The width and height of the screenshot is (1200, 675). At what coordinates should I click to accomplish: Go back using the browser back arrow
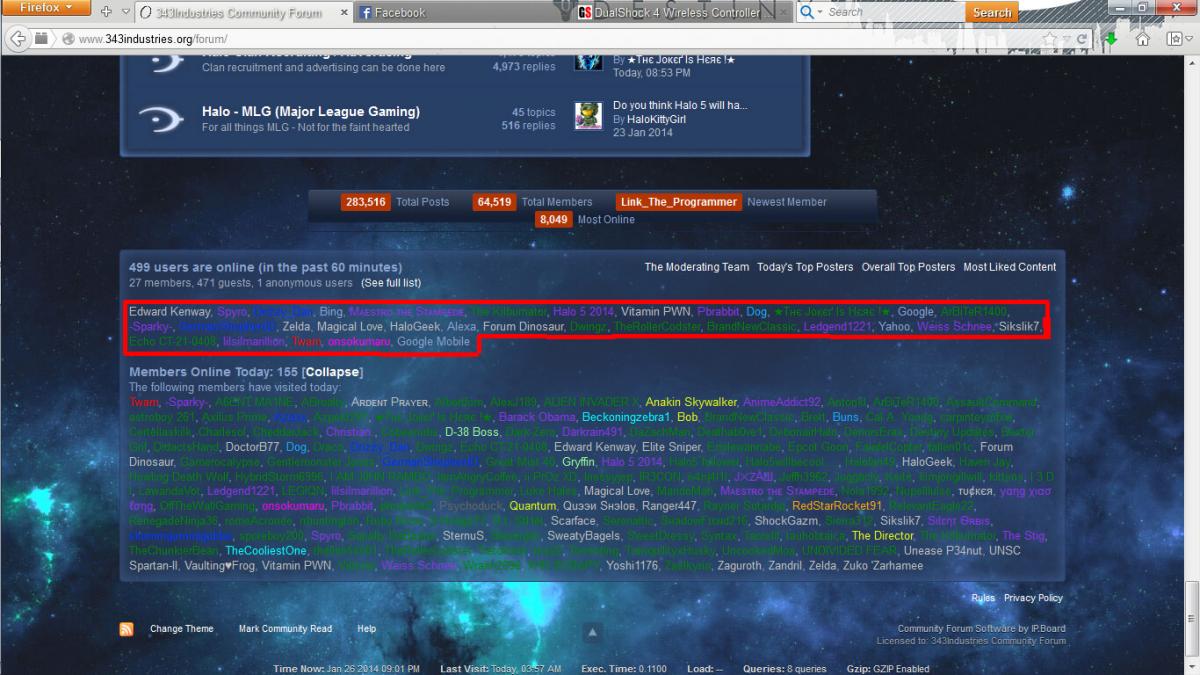(x=17, y=39)
